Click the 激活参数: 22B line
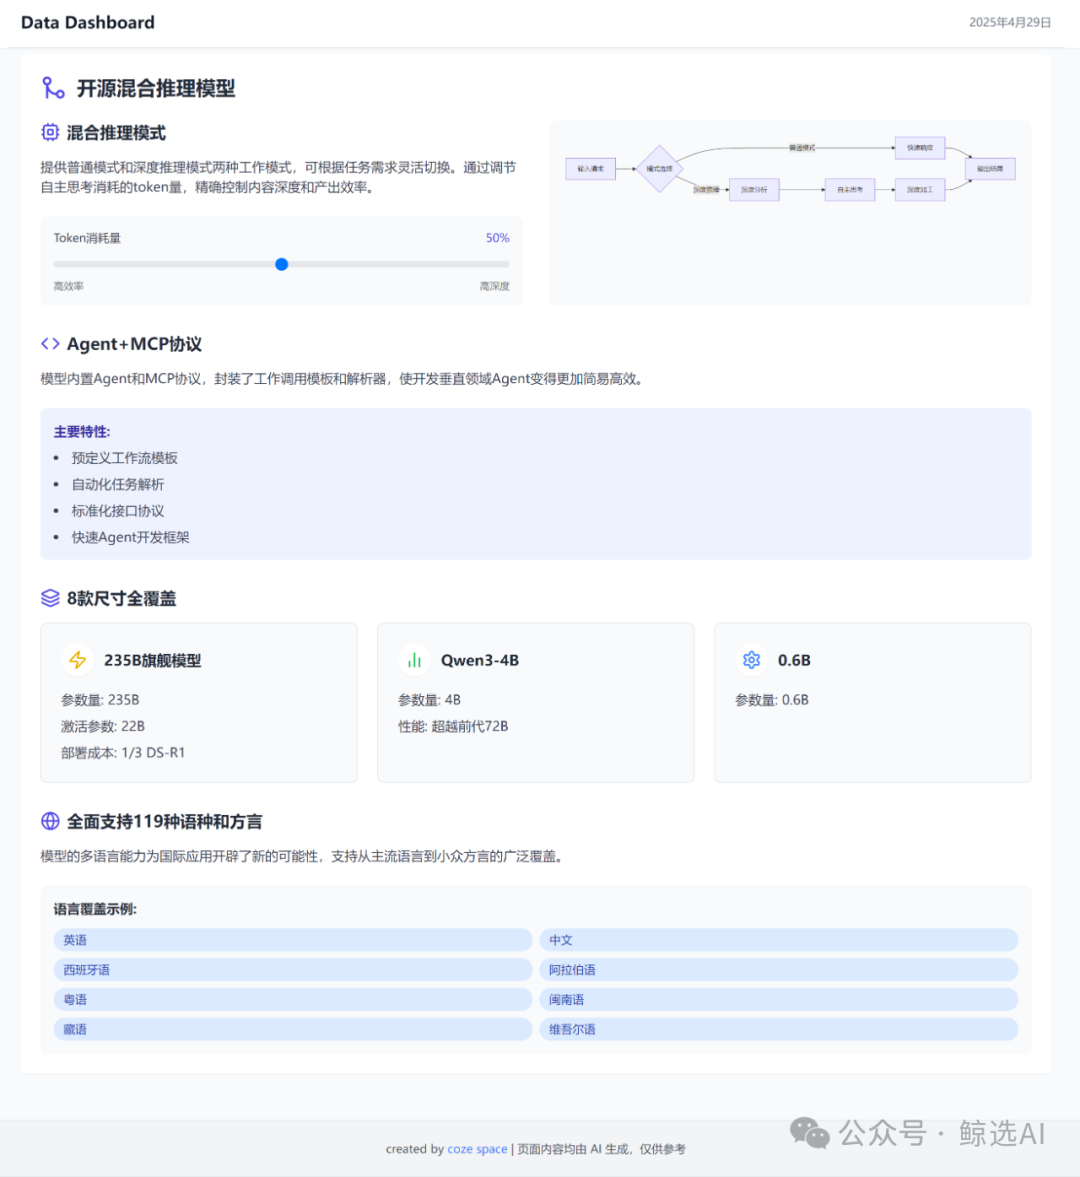1080x1177 pixels. [x=103, y=726]
